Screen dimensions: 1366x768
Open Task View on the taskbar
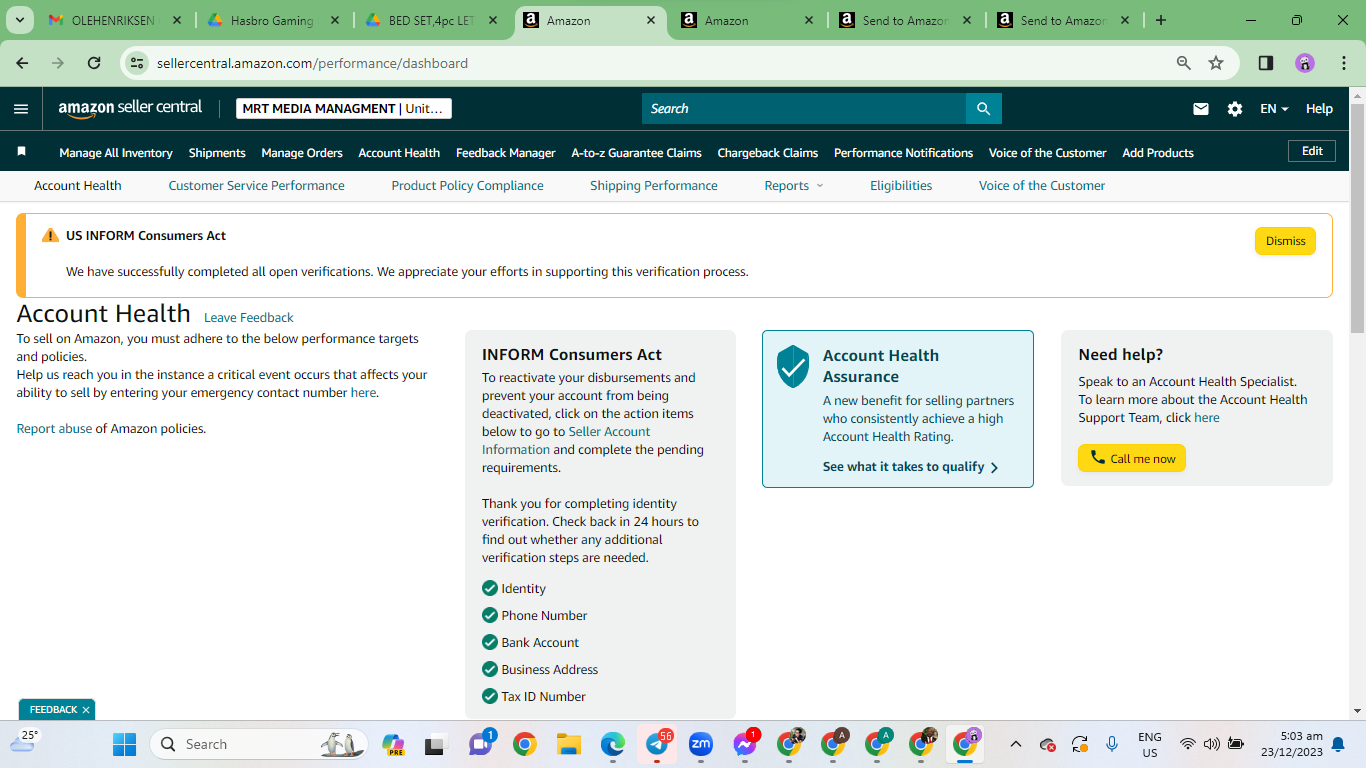[435, 744]
